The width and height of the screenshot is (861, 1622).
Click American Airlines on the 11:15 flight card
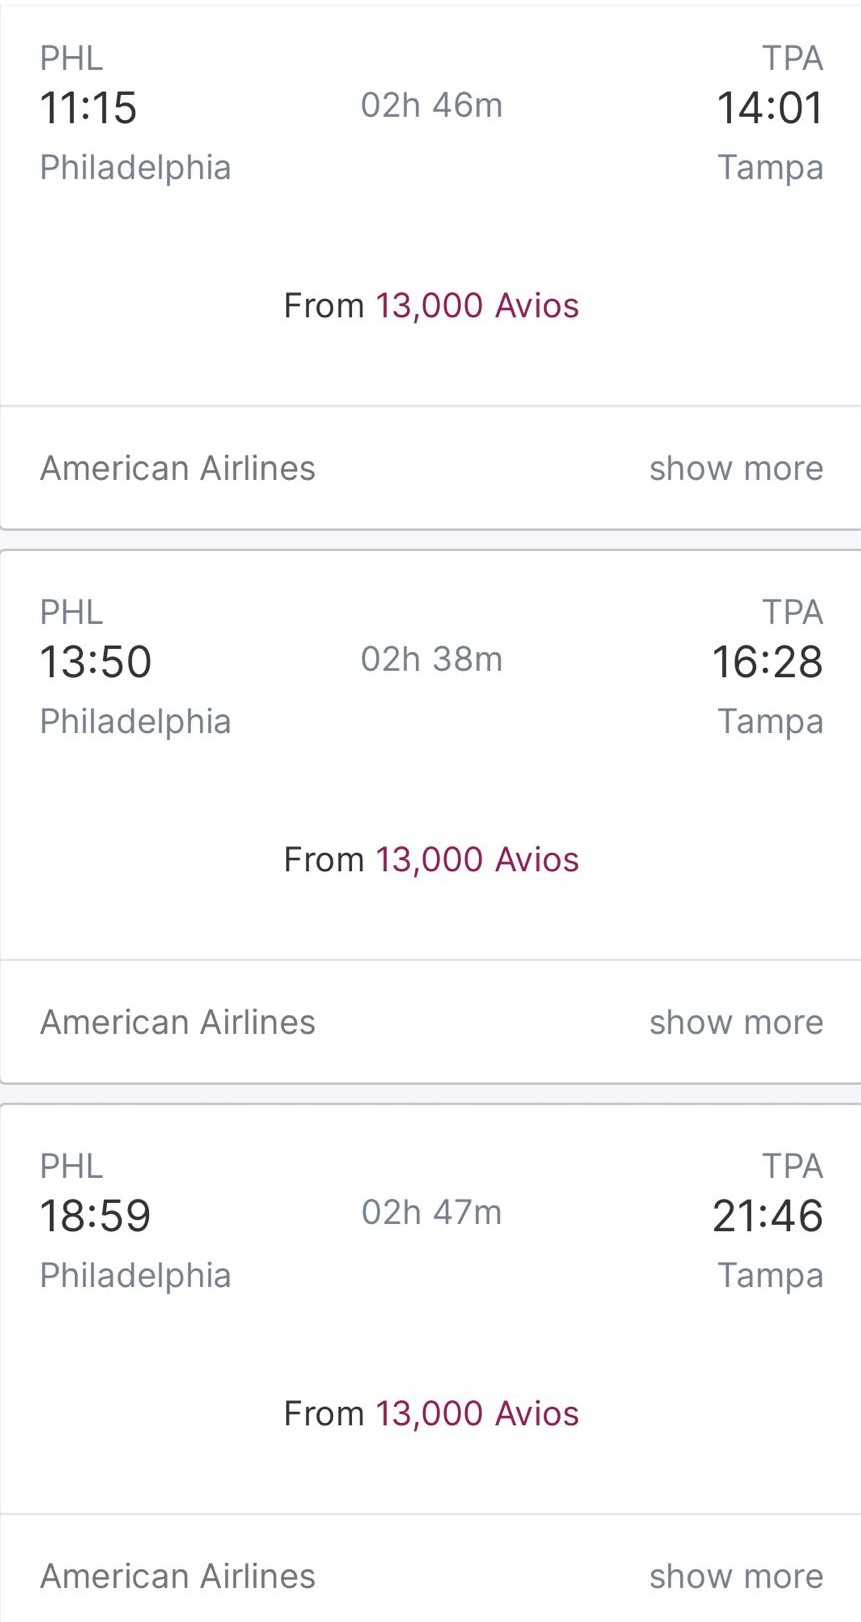(177, 468)
